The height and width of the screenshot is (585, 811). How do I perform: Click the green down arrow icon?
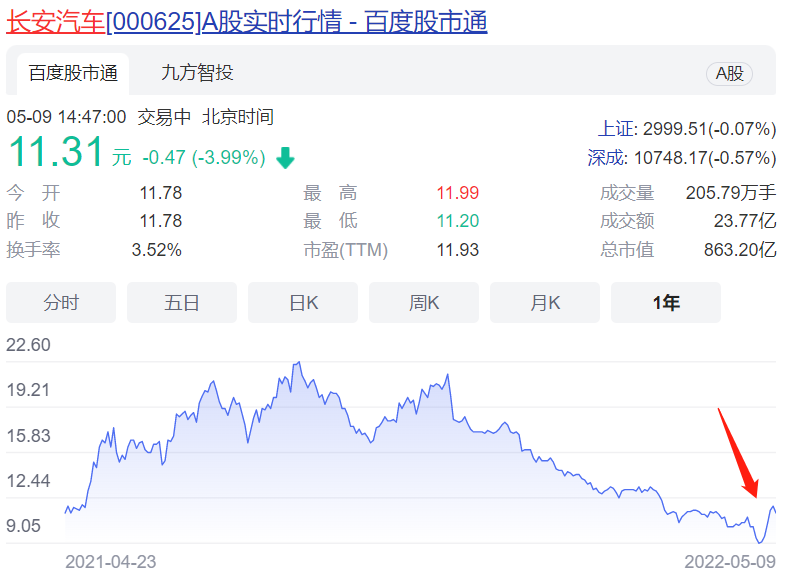(x=285, y=158)
